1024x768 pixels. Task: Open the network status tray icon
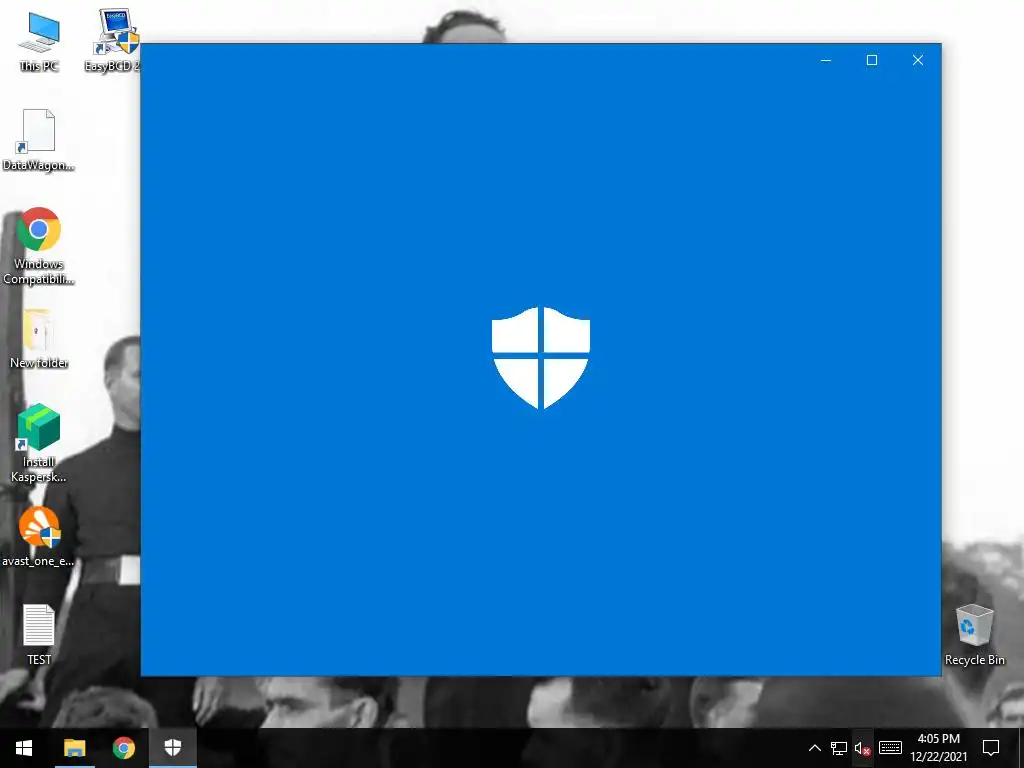click(x=839, y=748)
